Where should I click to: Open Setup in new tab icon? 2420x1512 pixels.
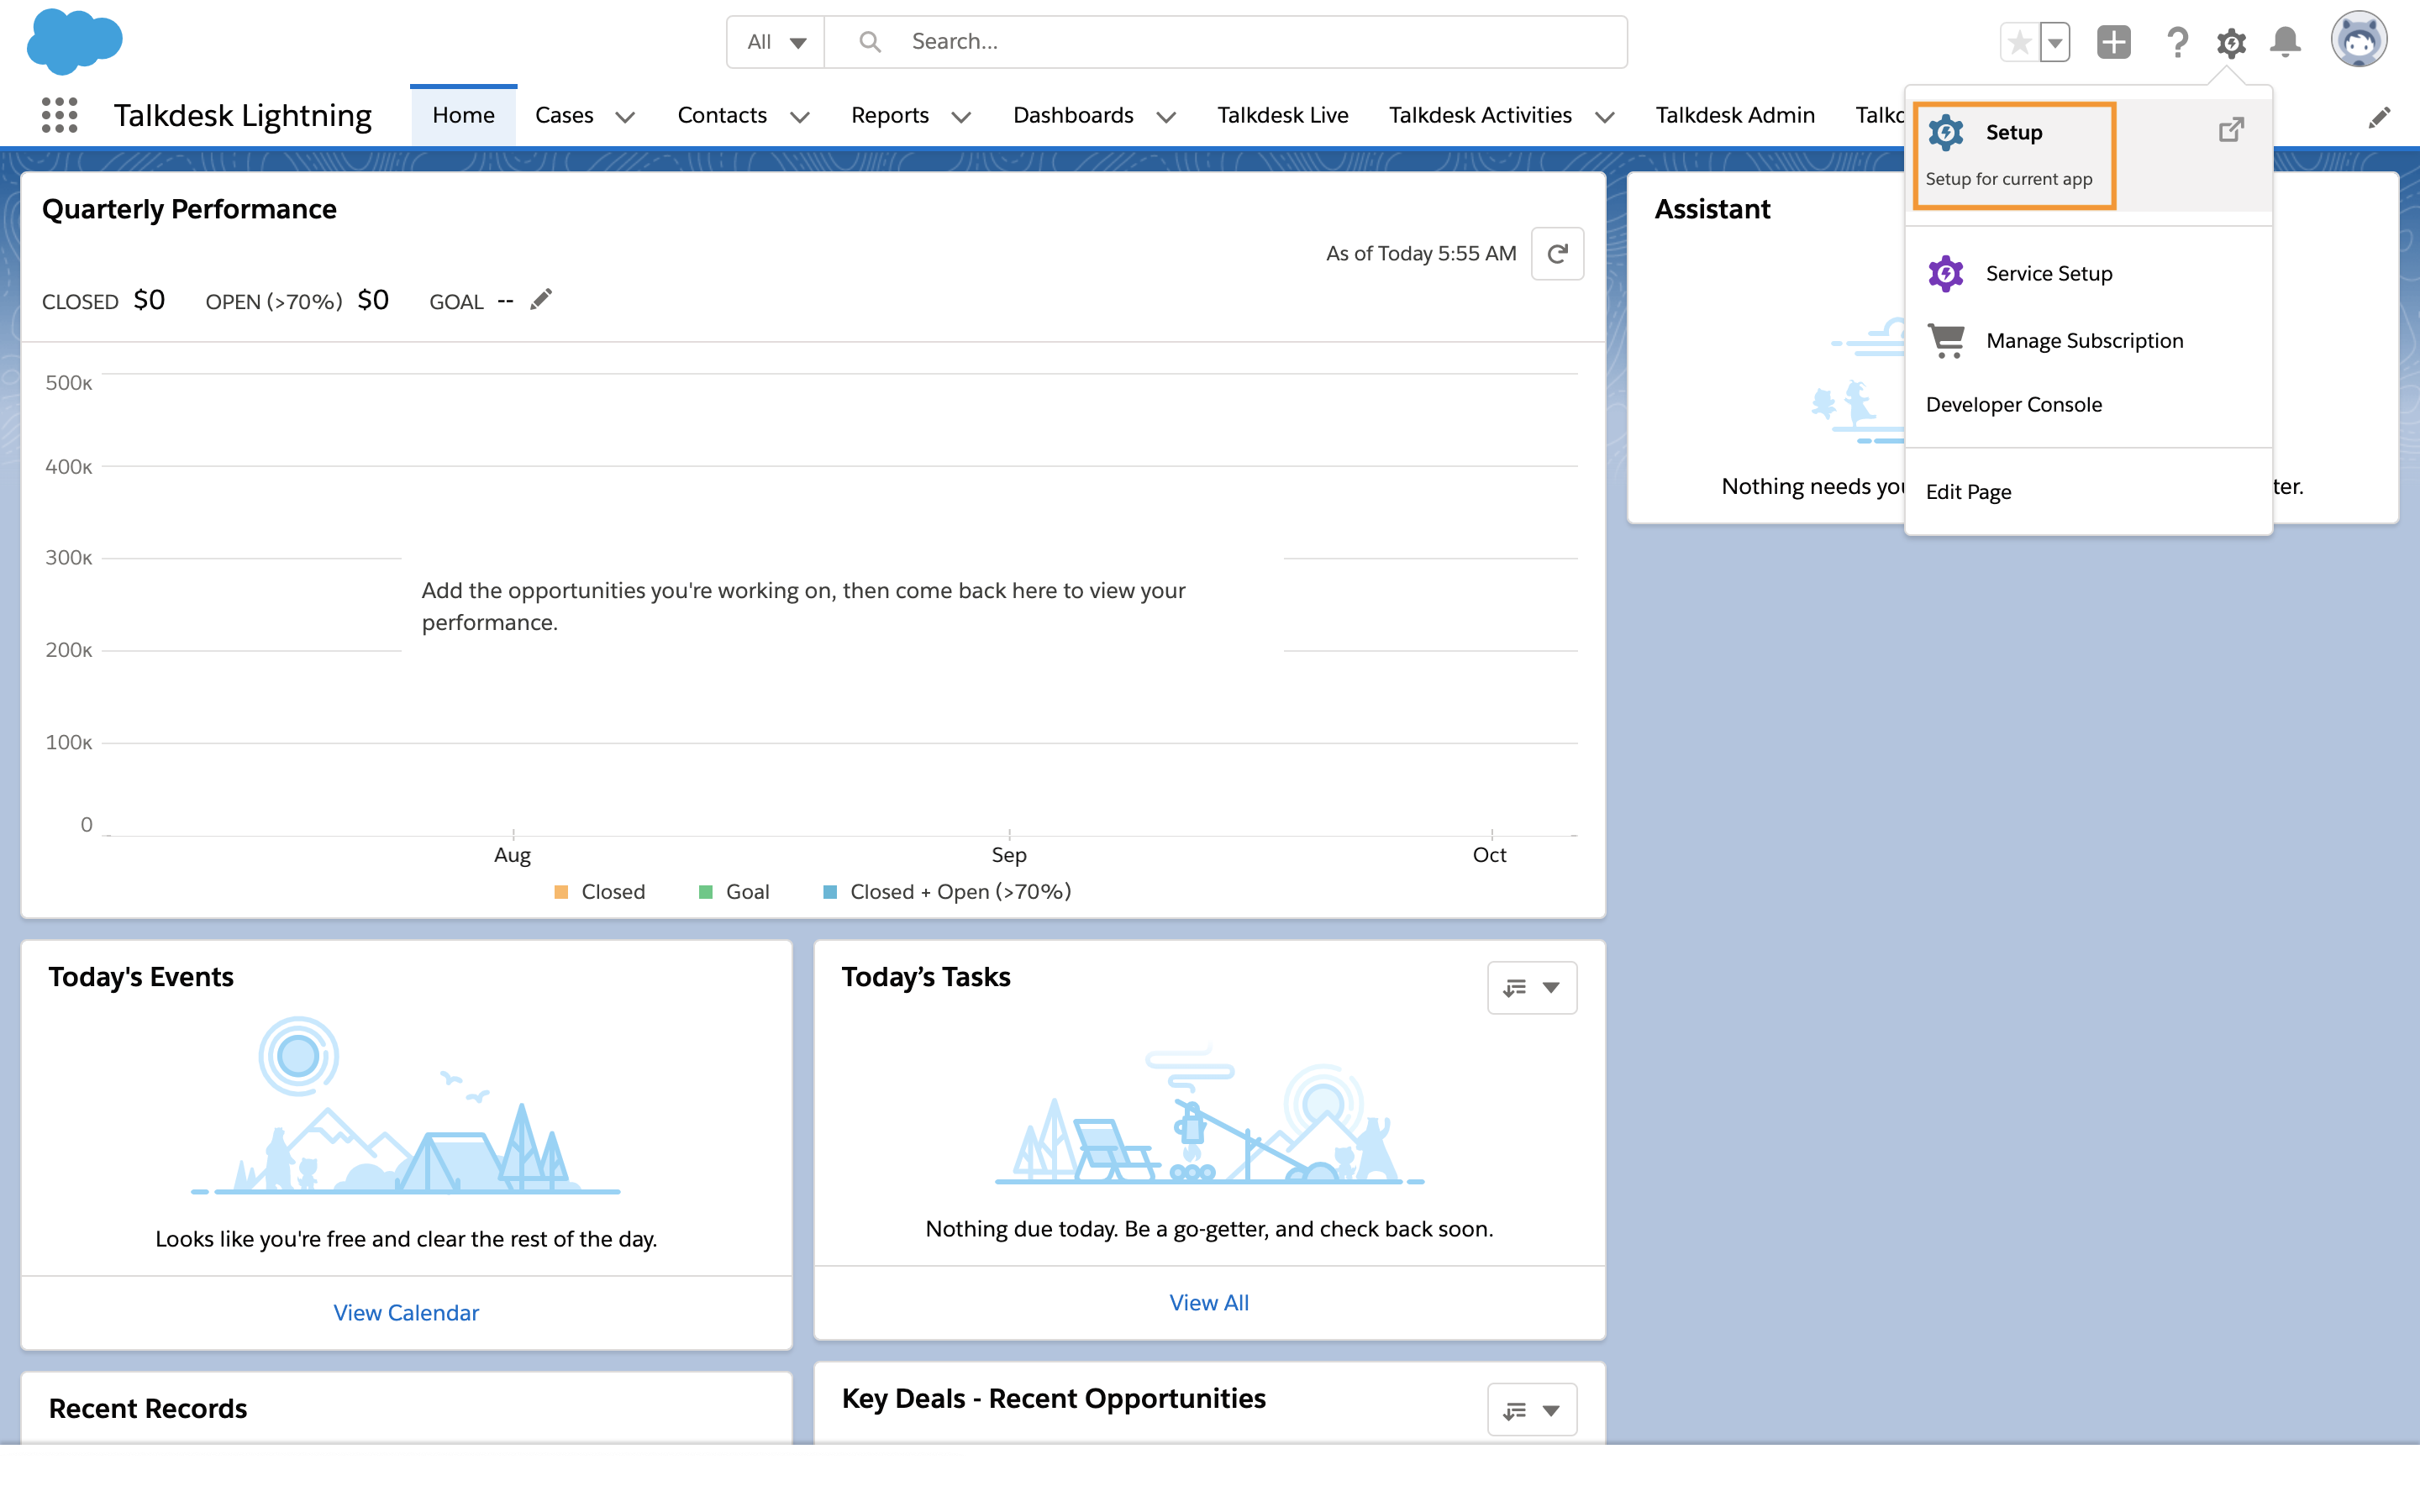point(2231,130)
